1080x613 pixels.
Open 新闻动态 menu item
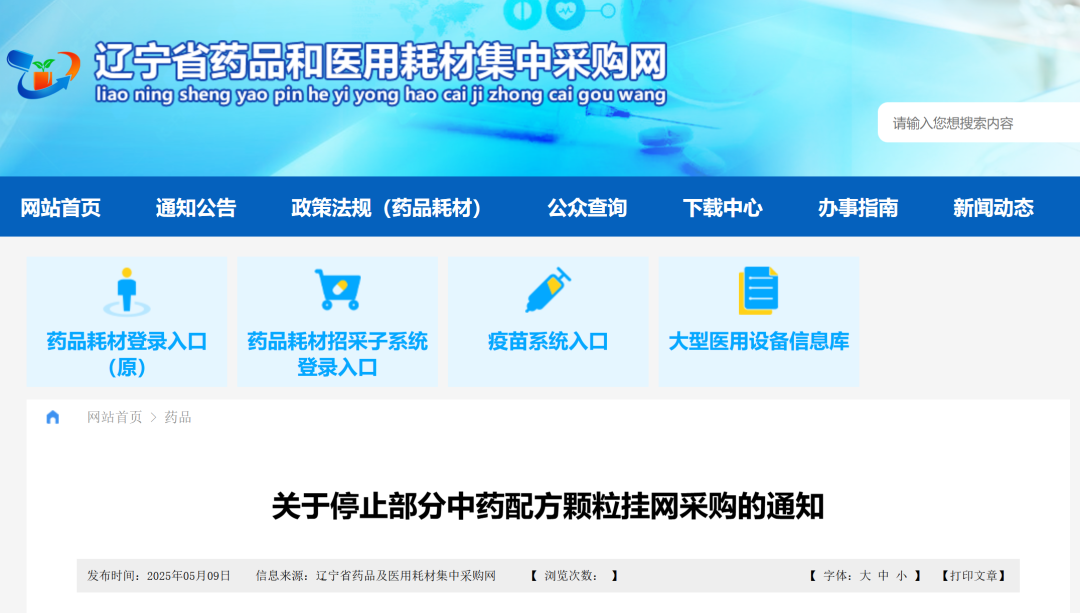pyautogui.click(x=993, y=207)
